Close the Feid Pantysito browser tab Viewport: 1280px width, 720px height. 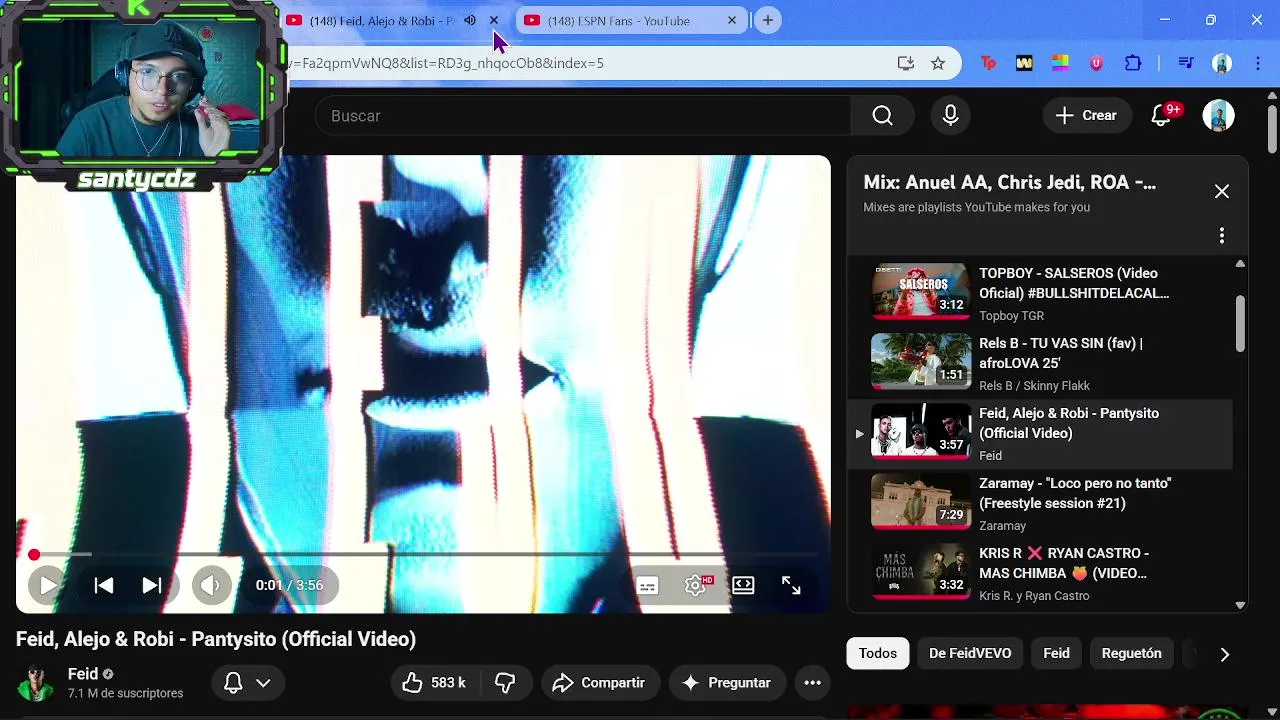click(493, 20)
